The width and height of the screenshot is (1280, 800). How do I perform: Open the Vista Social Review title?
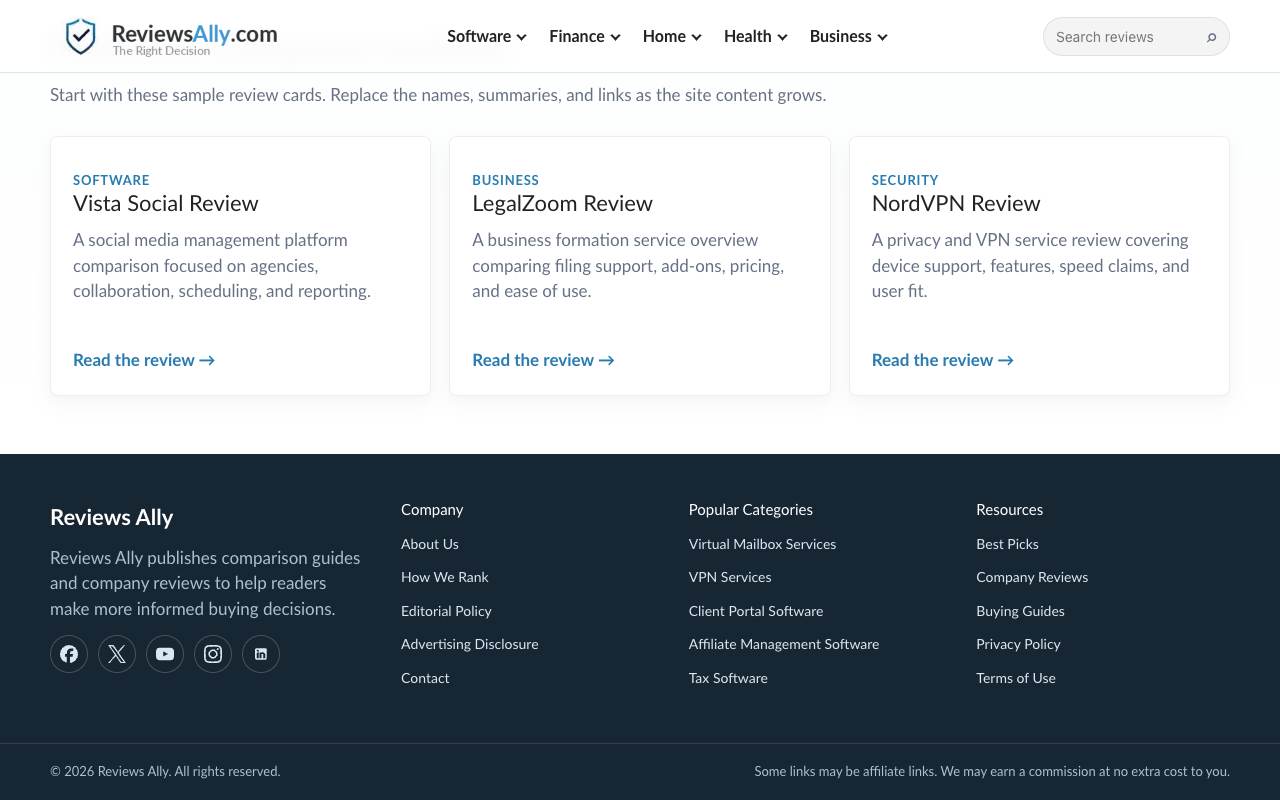(166, 203)
